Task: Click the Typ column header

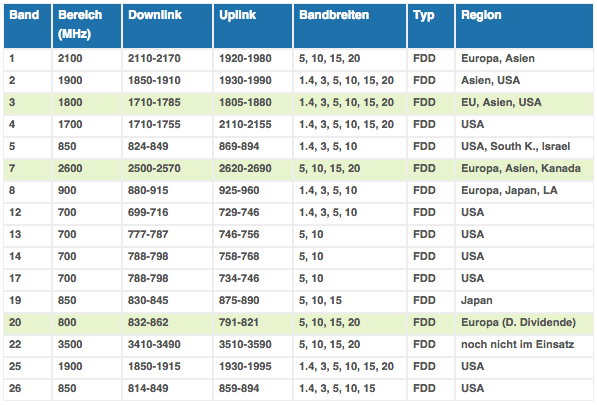Action: point(431,26)
